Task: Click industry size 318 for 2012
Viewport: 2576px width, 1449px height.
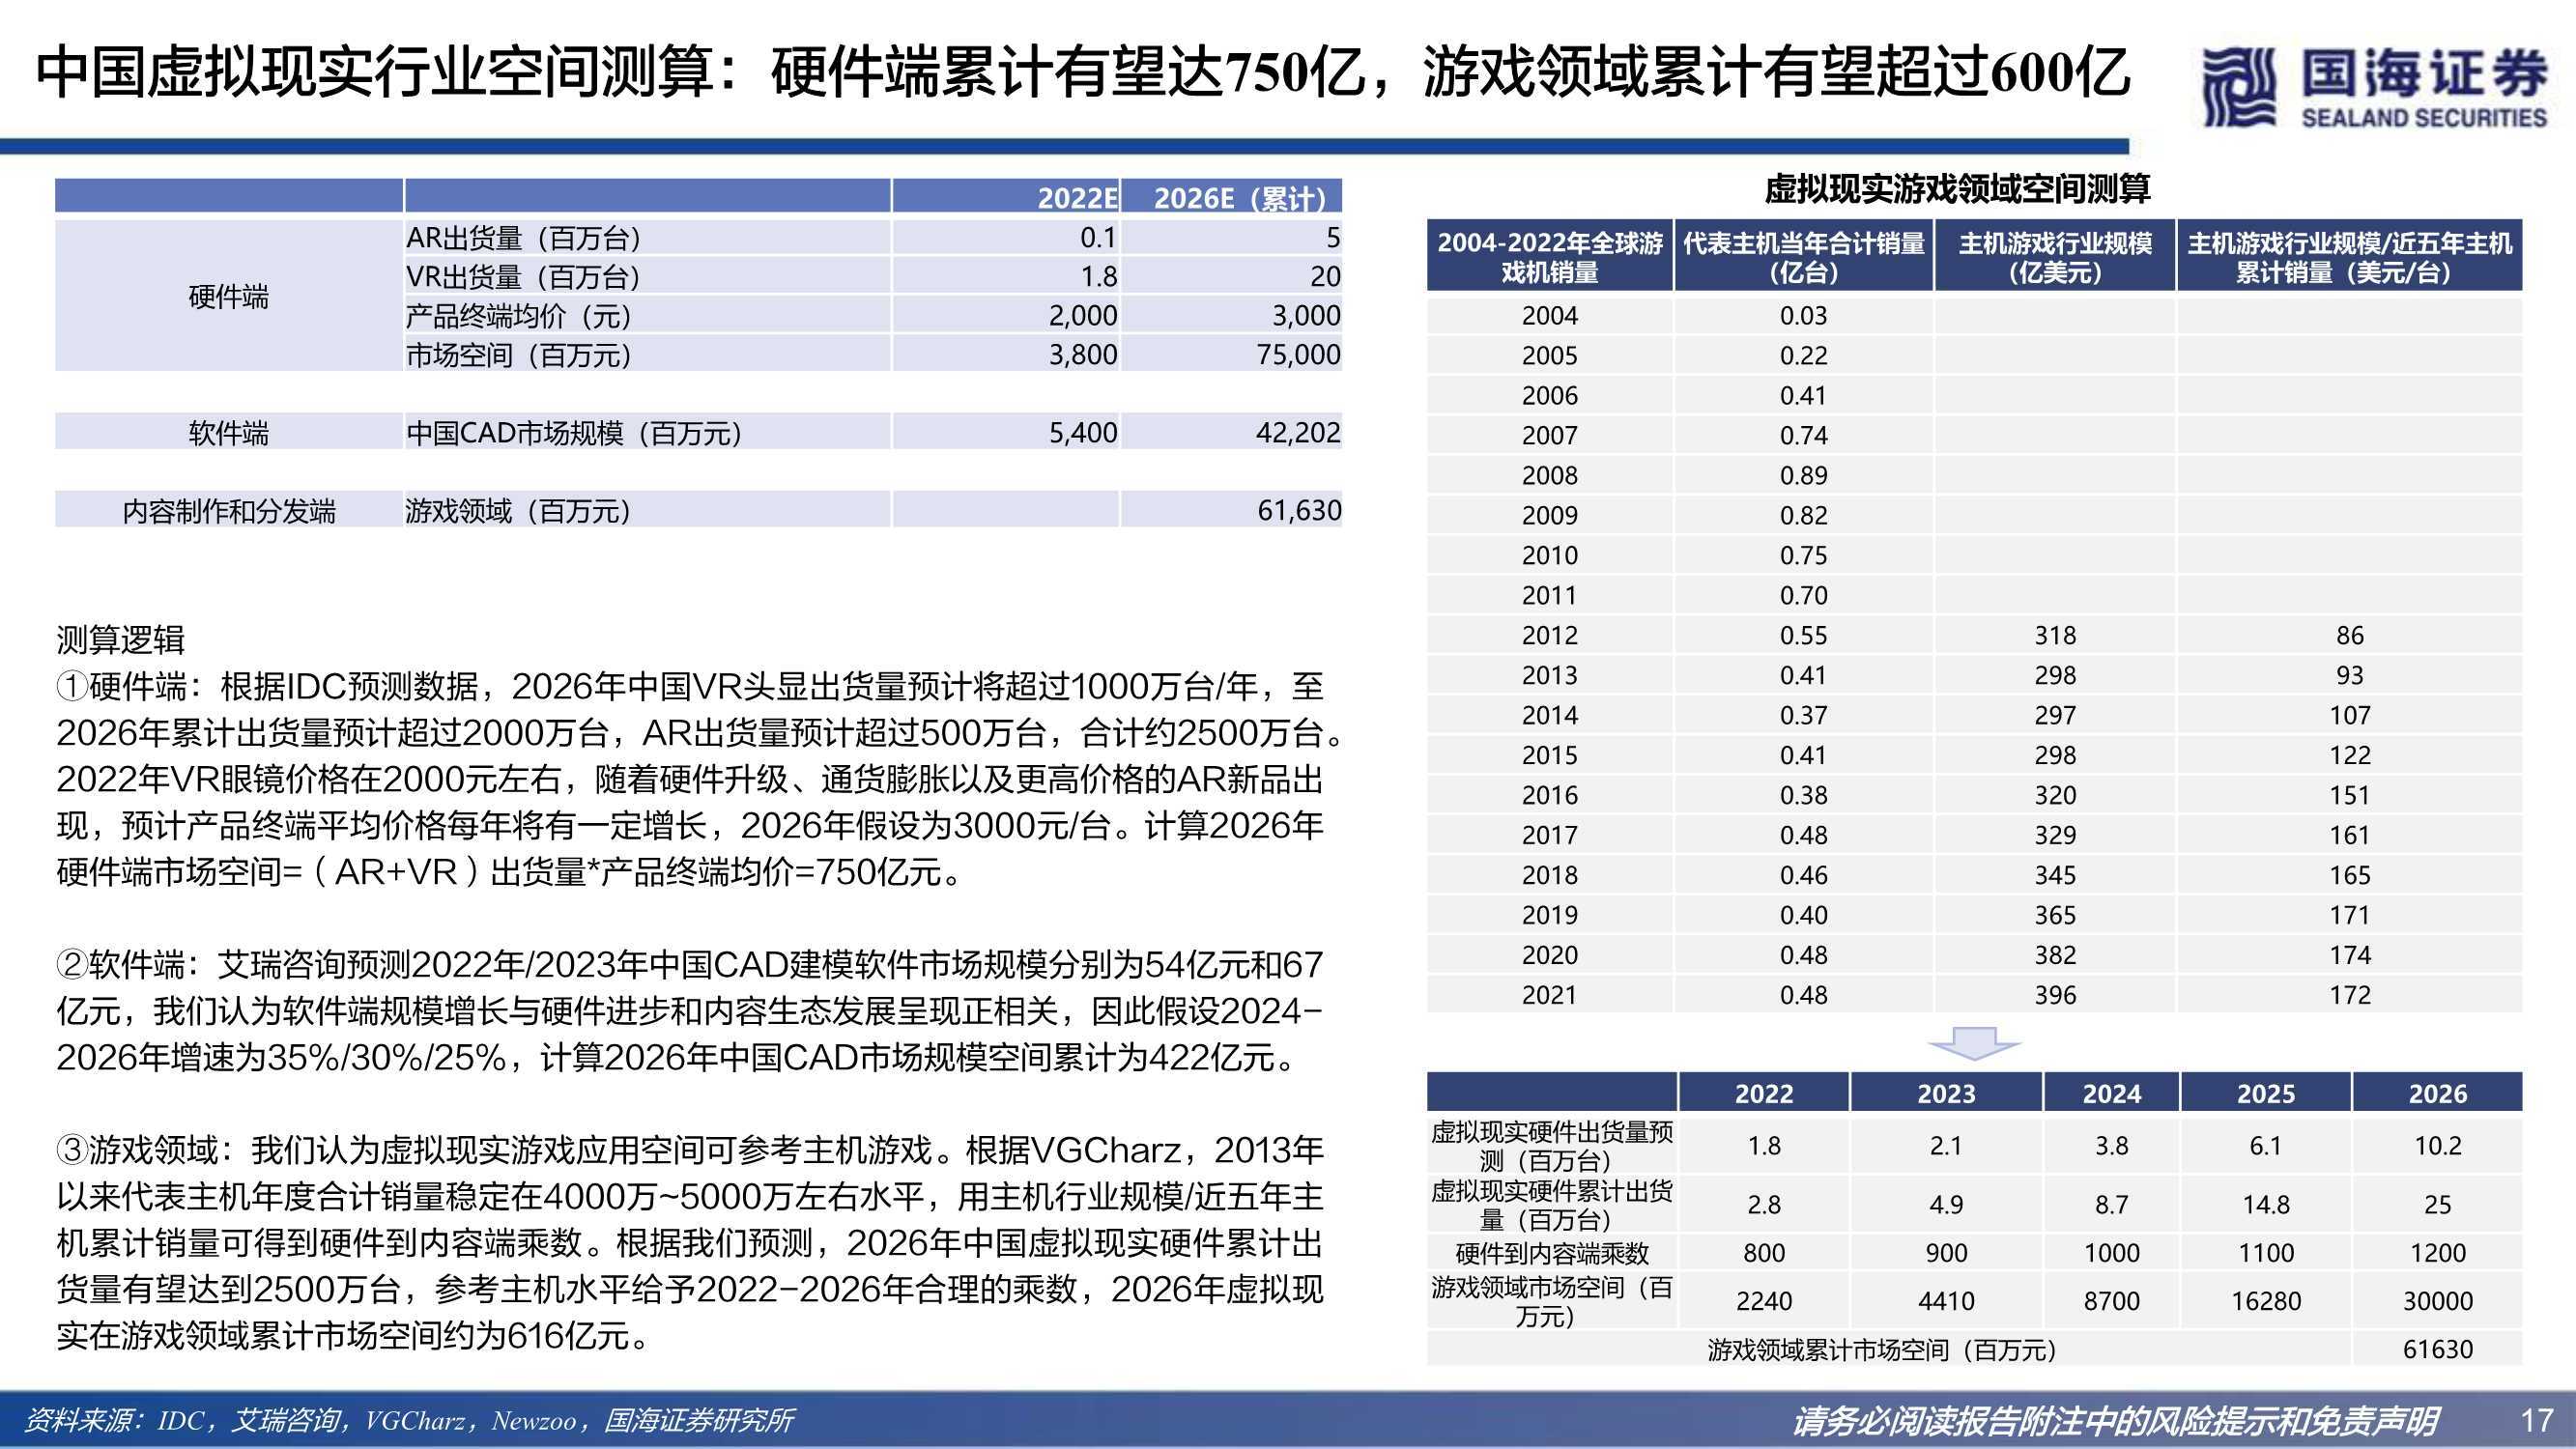Action: pyautogui.click(x=2055, y=636)
